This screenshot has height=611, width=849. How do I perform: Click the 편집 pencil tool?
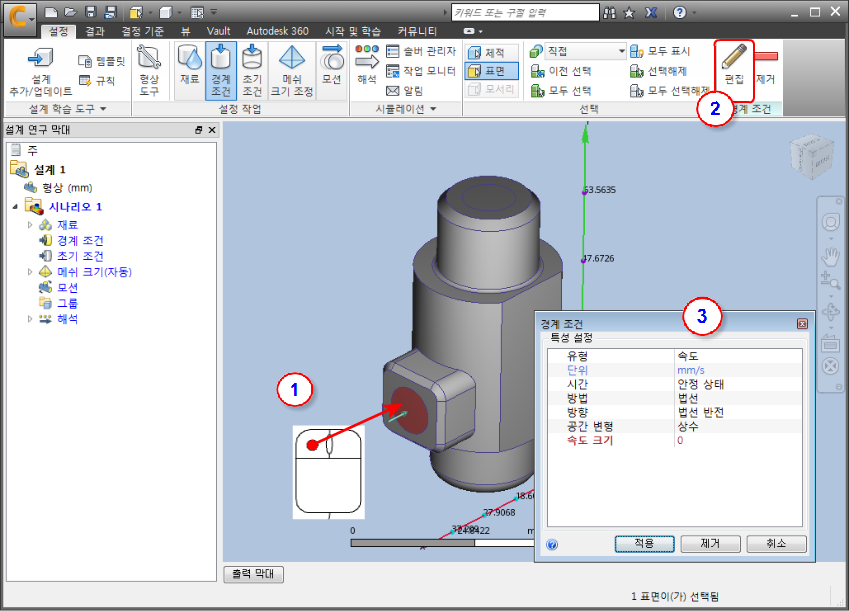(x=734, y=65)
